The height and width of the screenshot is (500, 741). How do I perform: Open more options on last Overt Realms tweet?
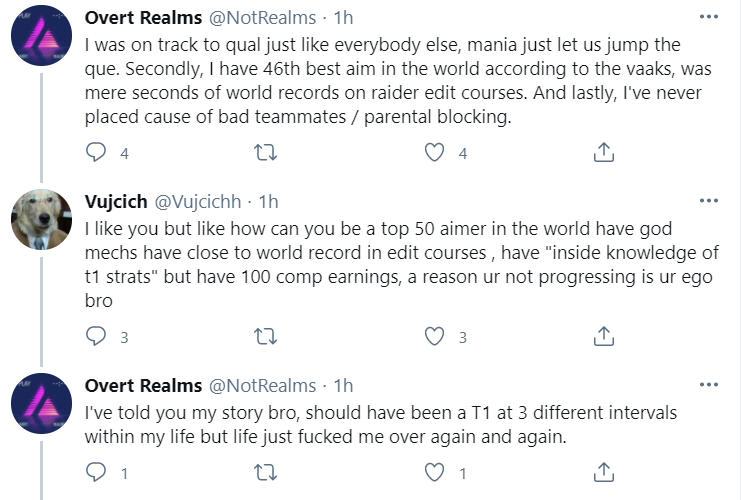(x=709, y=385)
